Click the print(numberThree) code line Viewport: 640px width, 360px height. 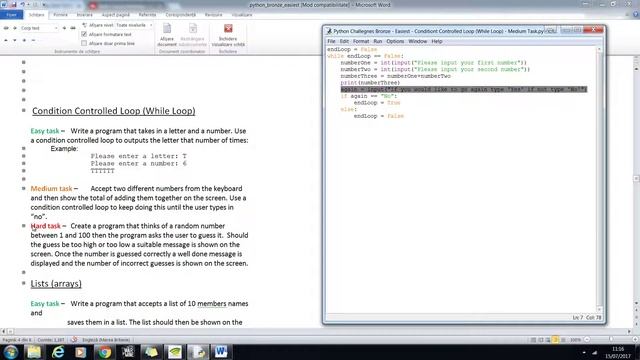pos(370,82)
